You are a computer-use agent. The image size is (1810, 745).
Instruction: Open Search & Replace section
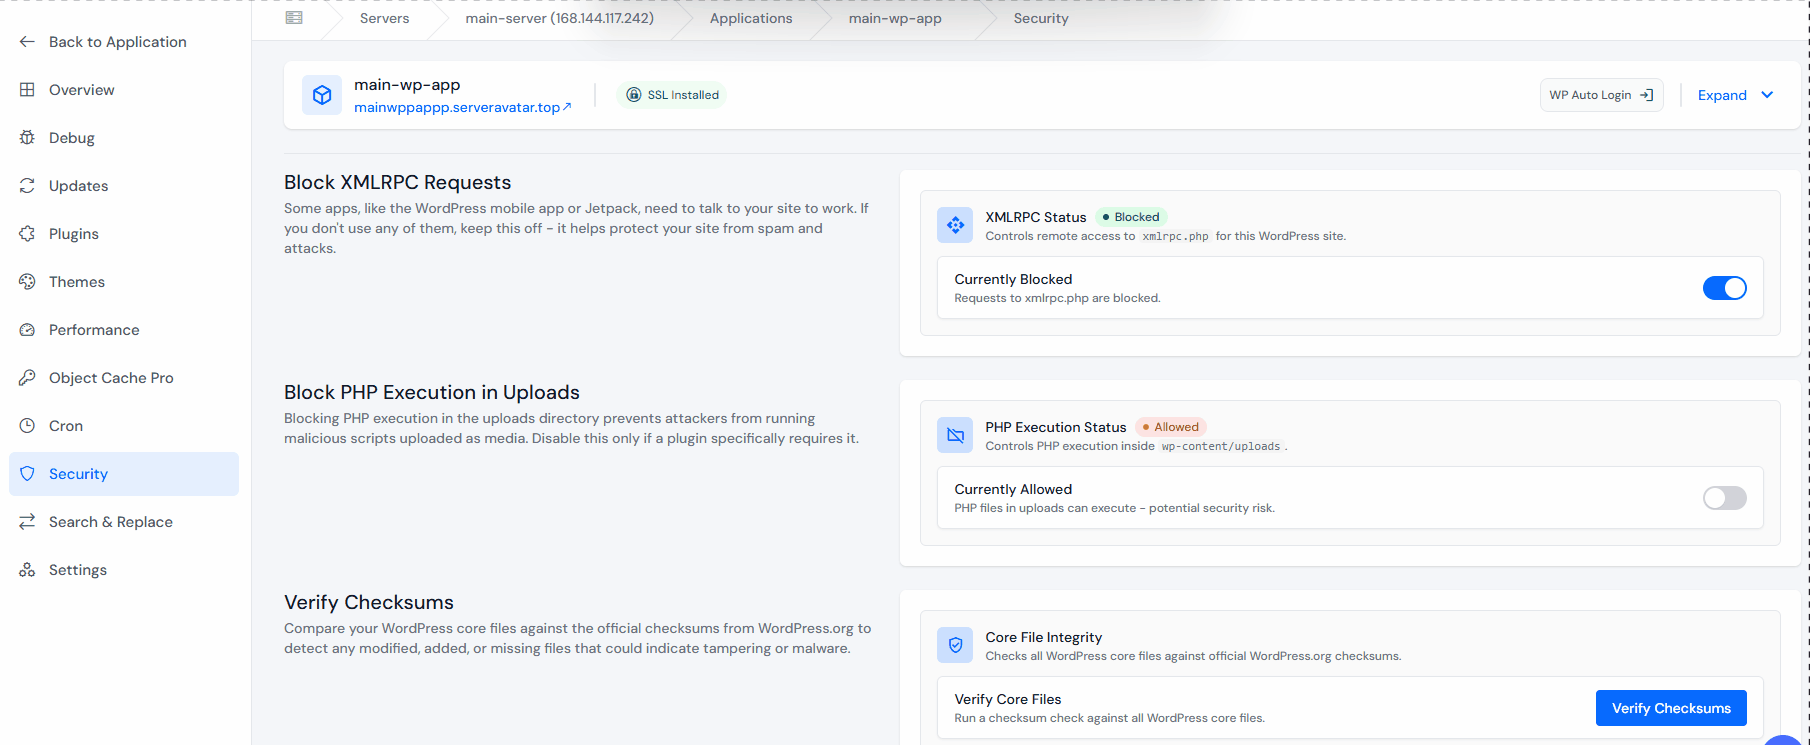click(124, 522)
